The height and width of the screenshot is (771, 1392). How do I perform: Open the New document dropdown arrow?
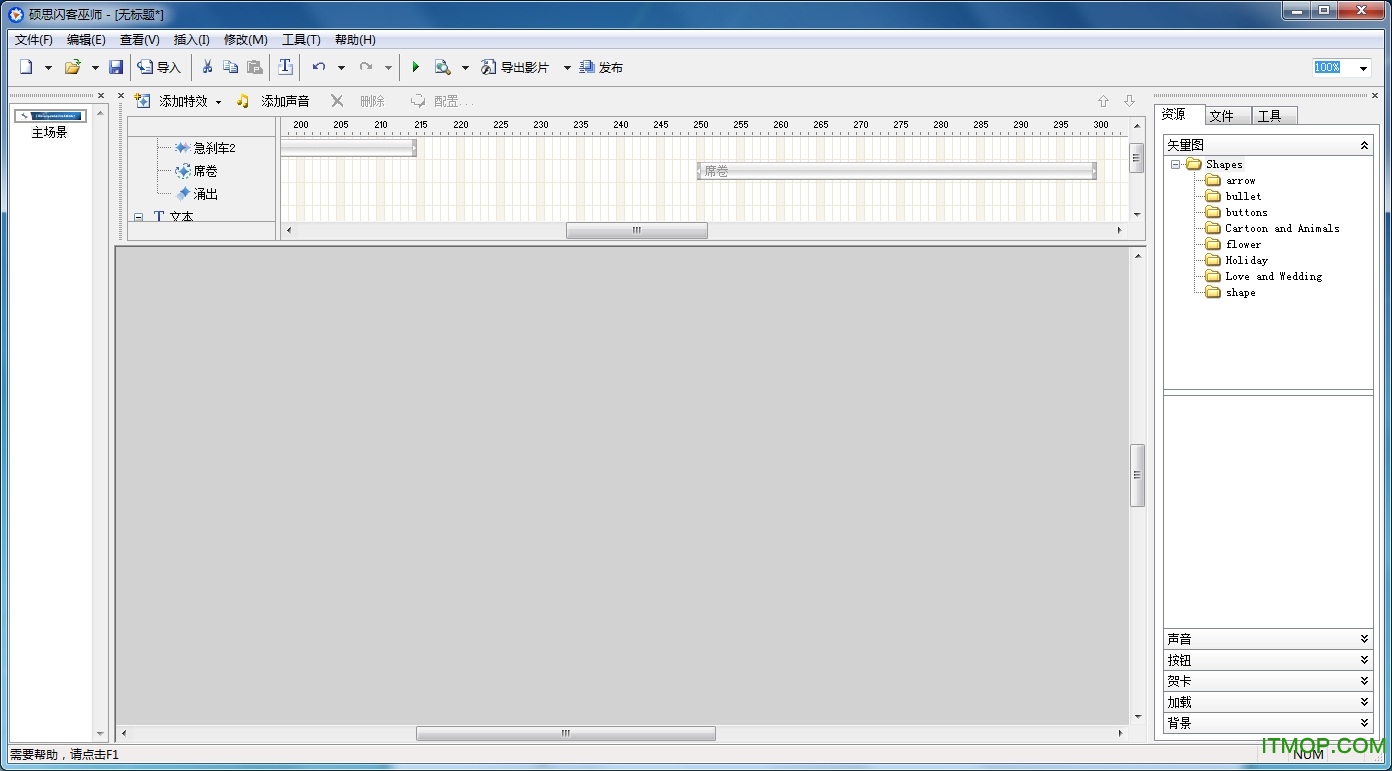point(48,68)
